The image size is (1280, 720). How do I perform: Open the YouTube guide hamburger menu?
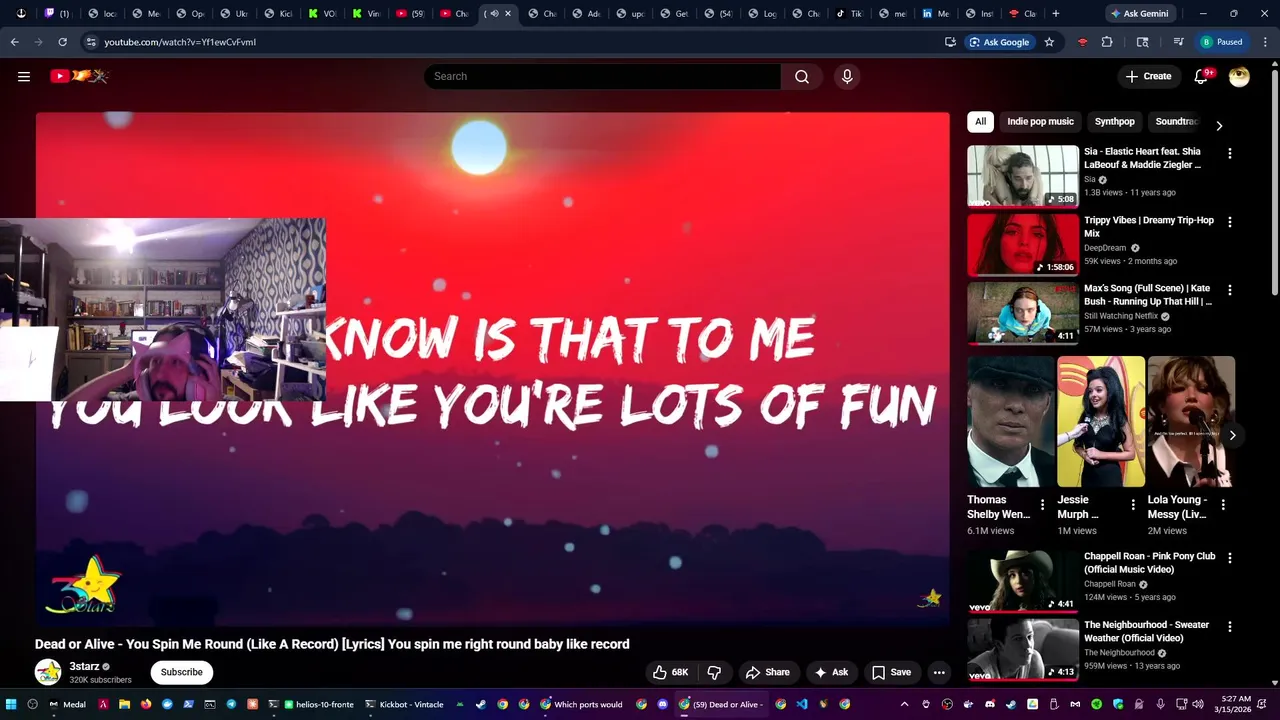coord(24,76)
